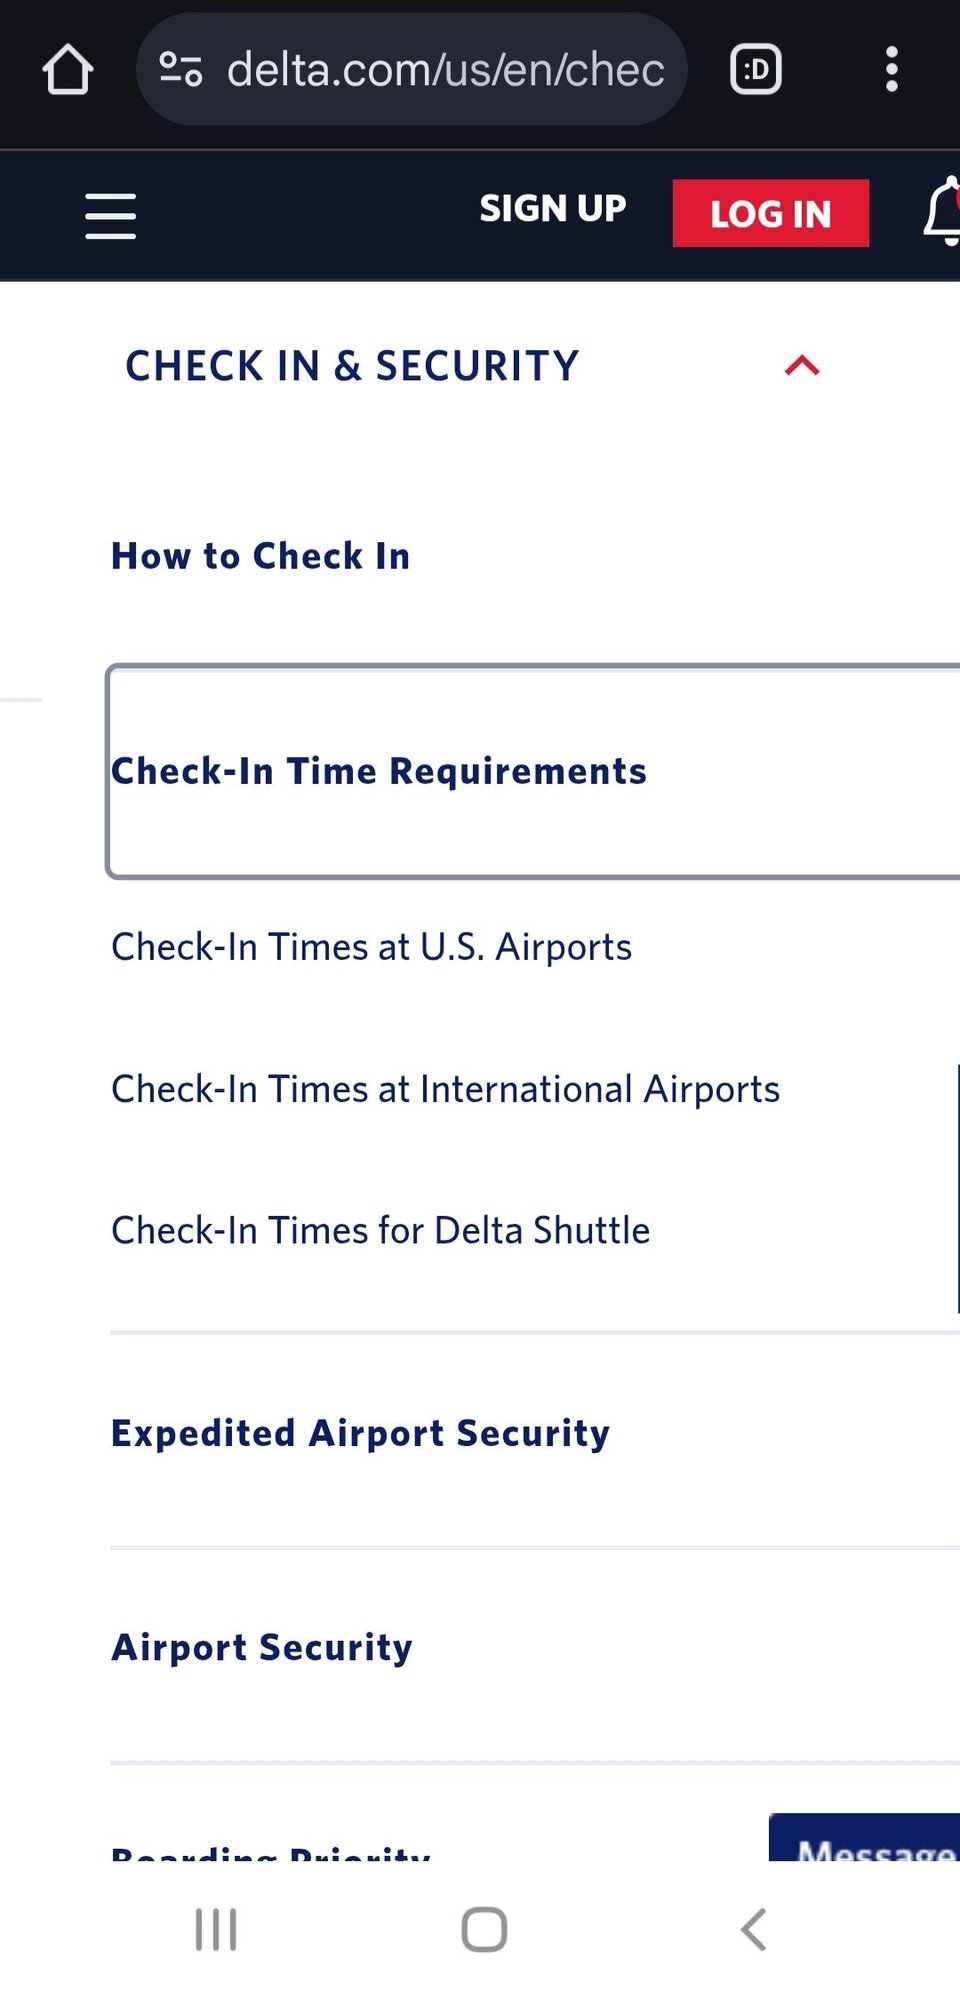Open the notifications bell

(944, 214)
